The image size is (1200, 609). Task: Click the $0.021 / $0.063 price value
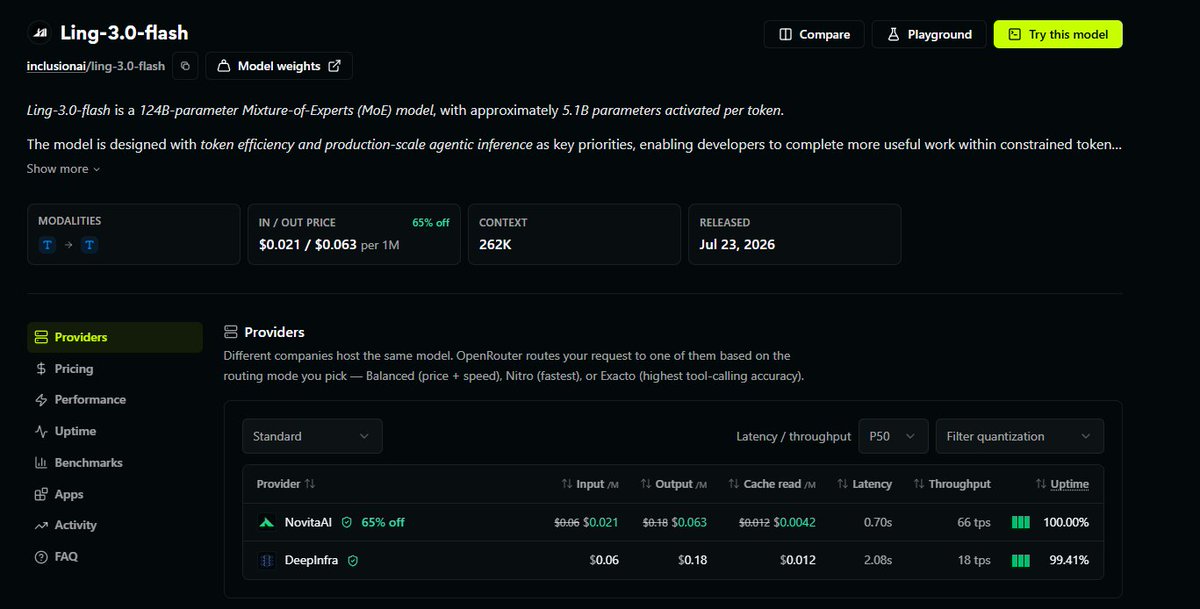tap(308, 244)
